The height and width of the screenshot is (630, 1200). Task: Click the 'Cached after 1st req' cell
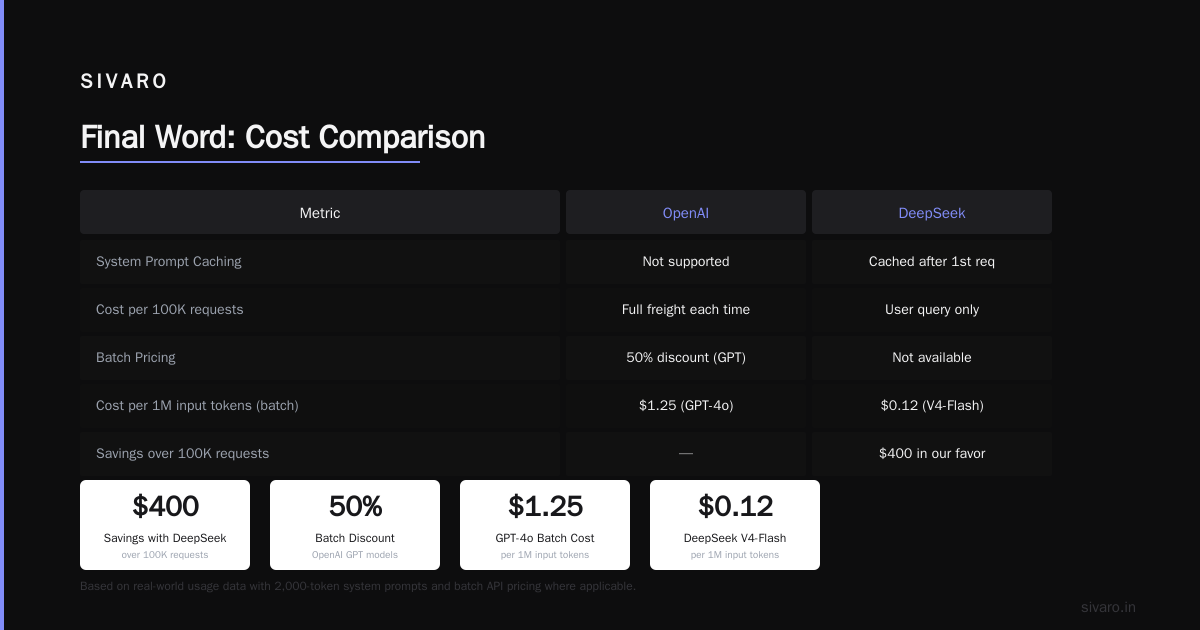click(932, 261)
